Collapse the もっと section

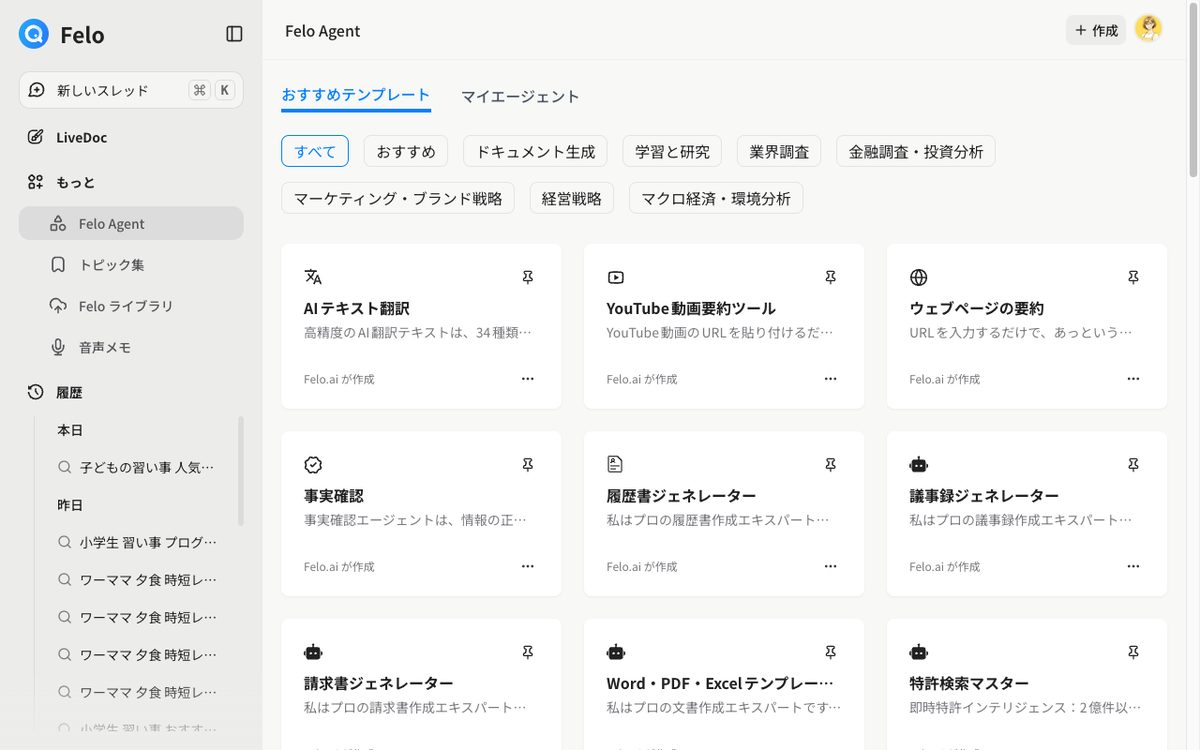pos(75,182)
